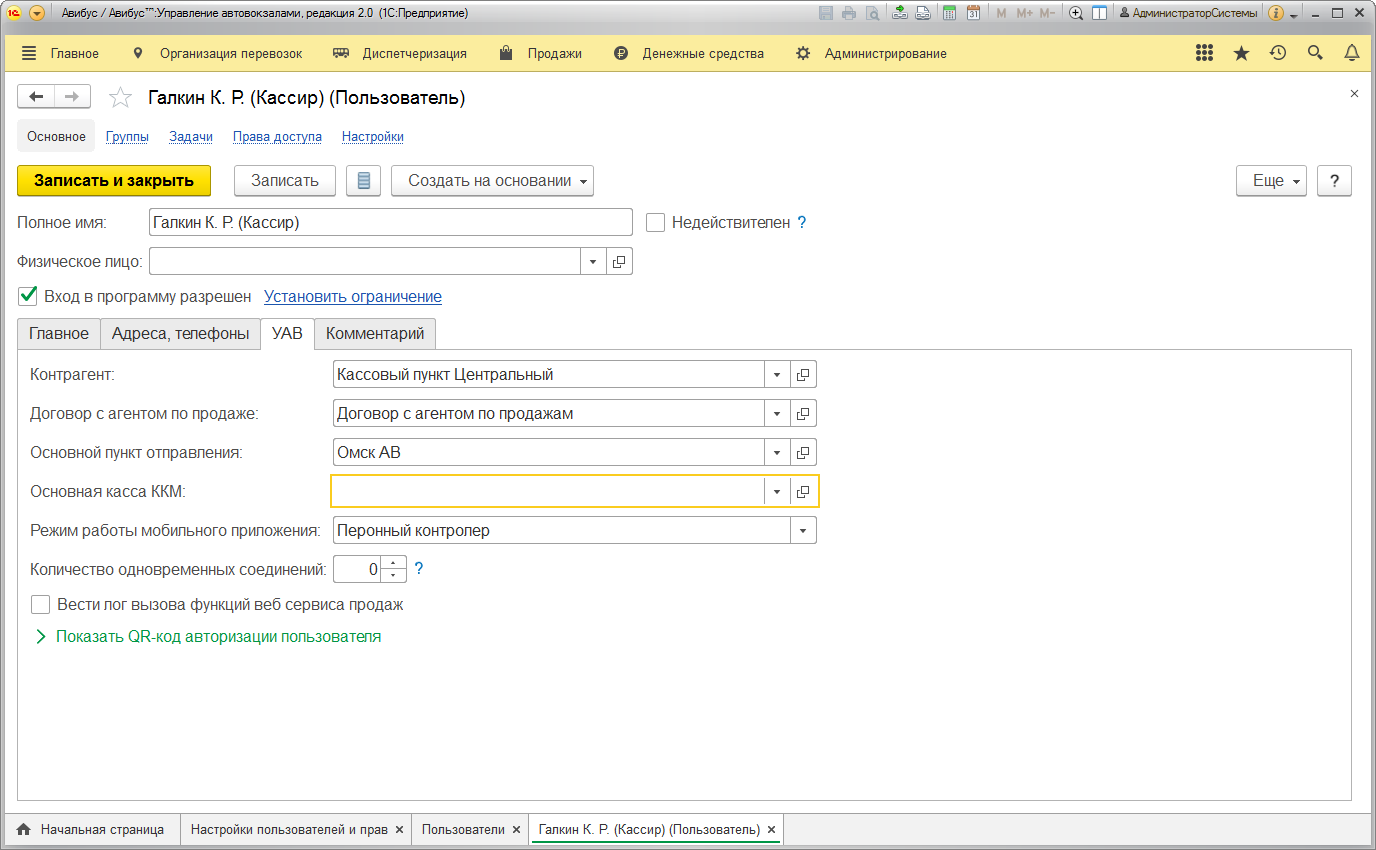Click the search magnifier icon
Image resolution: width=1376 pixels, height=850 pixels.
[x=1315, y=54]
